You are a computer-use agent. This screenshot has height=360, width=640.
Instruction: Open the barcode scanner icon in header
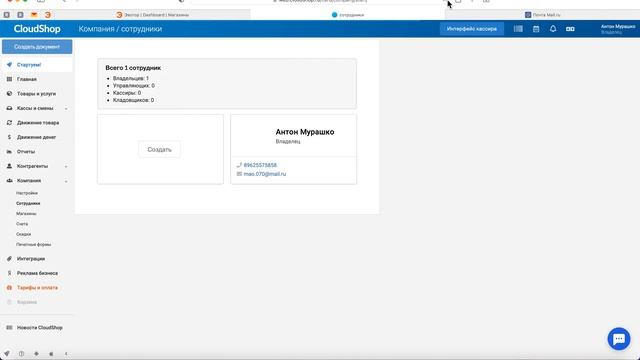click(x=518, y=29)
